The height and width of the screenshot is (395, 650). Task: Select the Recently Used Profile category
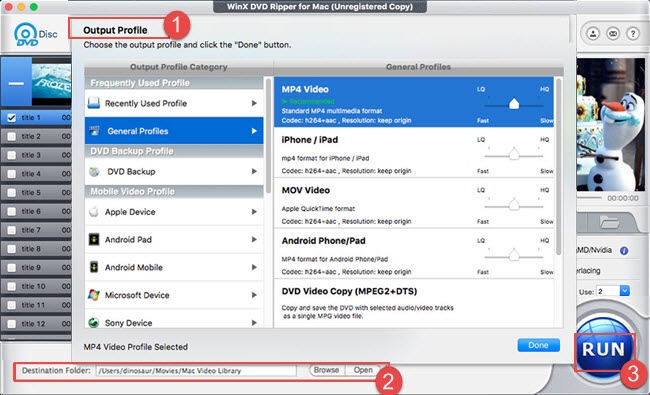click(x=174, y=103)
